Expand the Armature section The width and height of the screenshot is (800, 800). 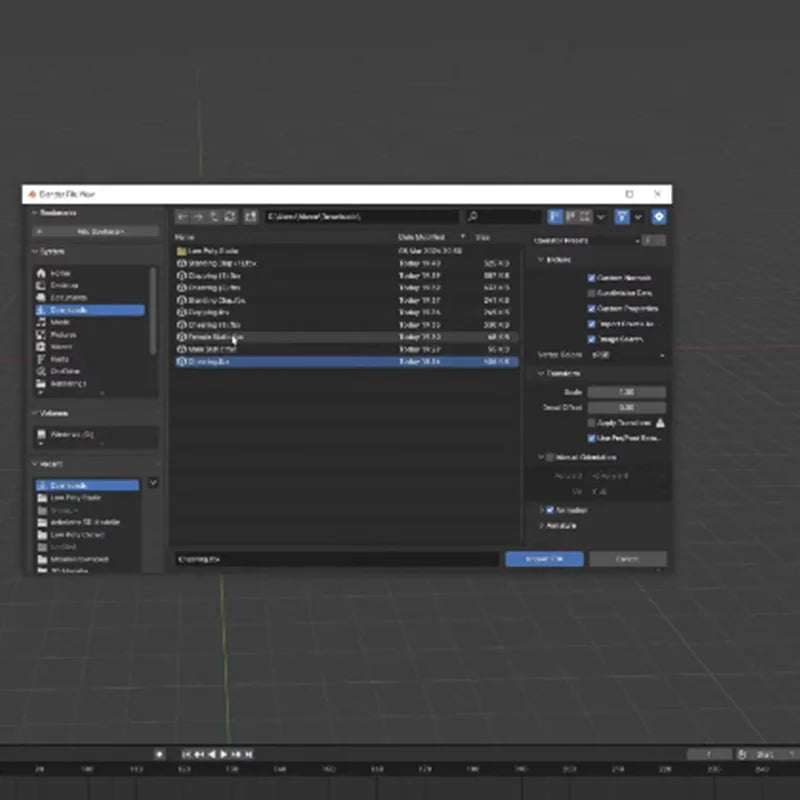click(541, 525)
